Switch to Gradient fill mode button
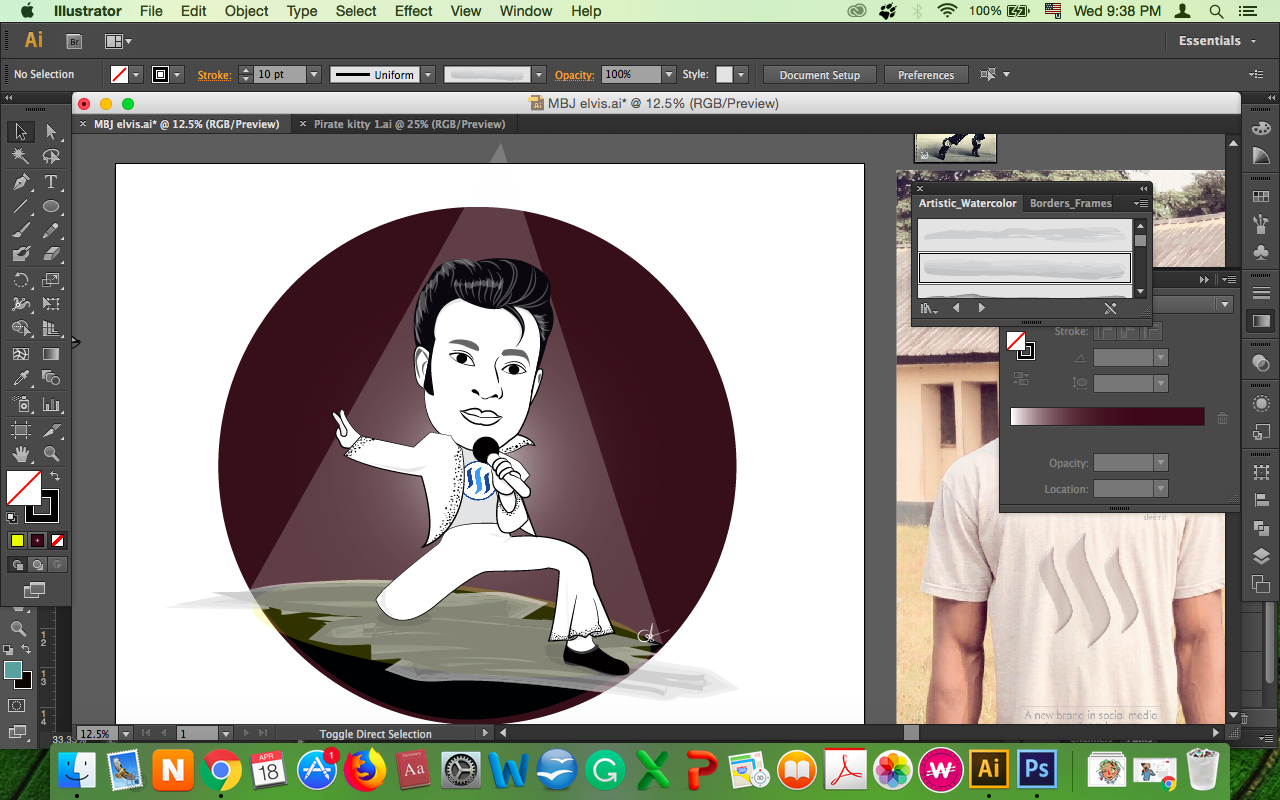Image resolution: width=1280 pixels, height=800 pixels. 37,540
